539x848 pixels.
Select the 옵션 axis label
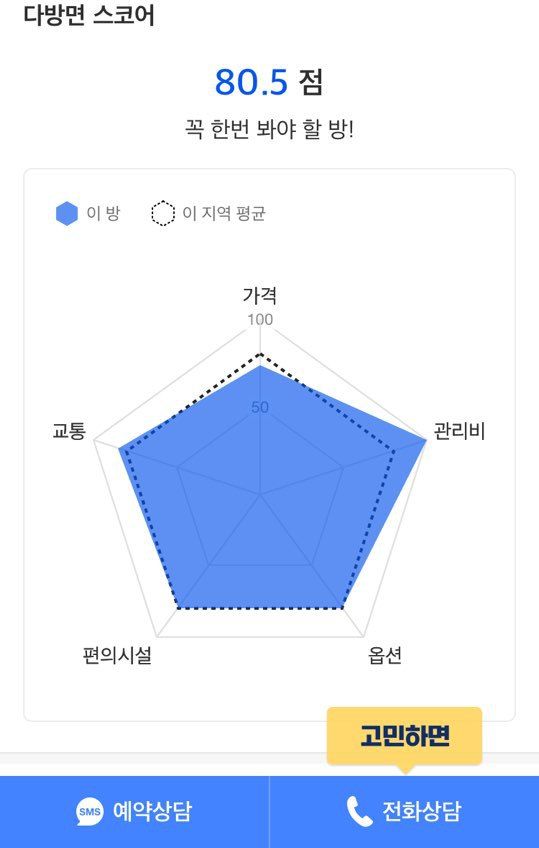[385, 655]
